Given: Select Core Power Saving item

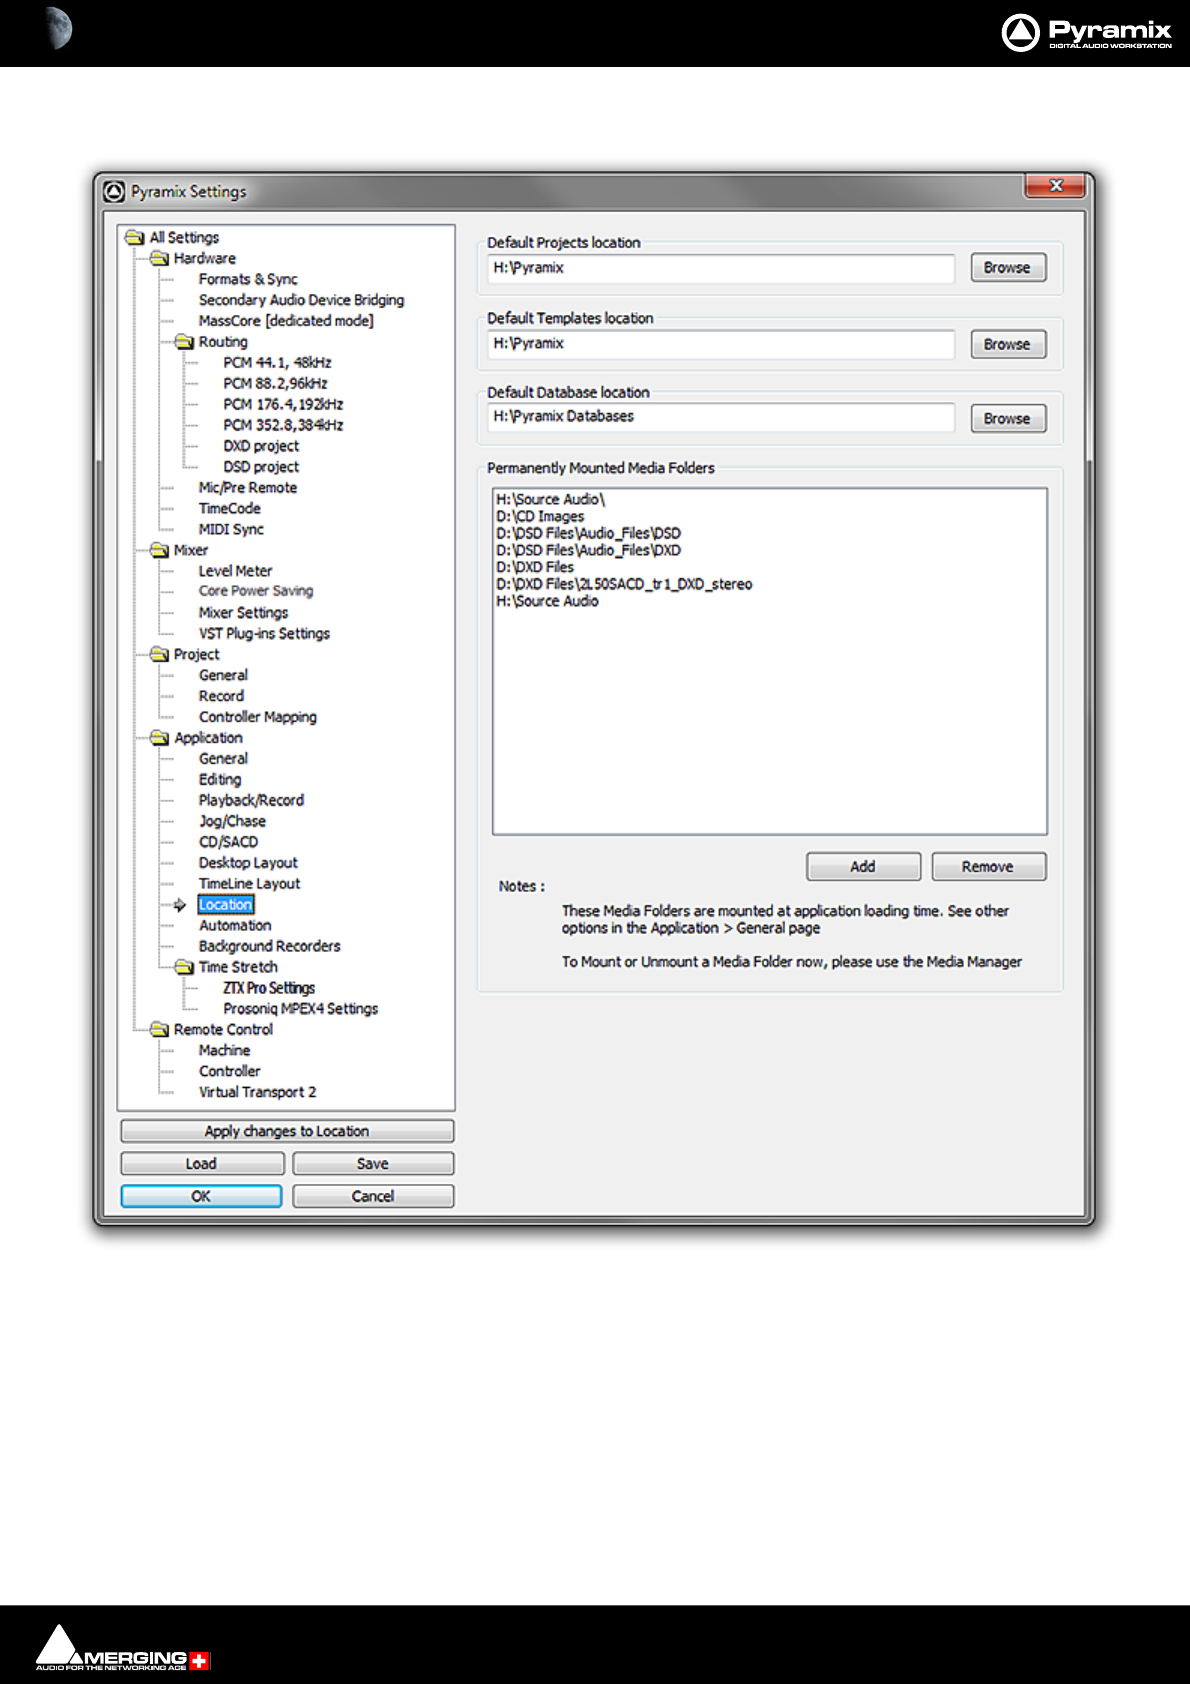Looking at the screenshot, I should [256, 591].
